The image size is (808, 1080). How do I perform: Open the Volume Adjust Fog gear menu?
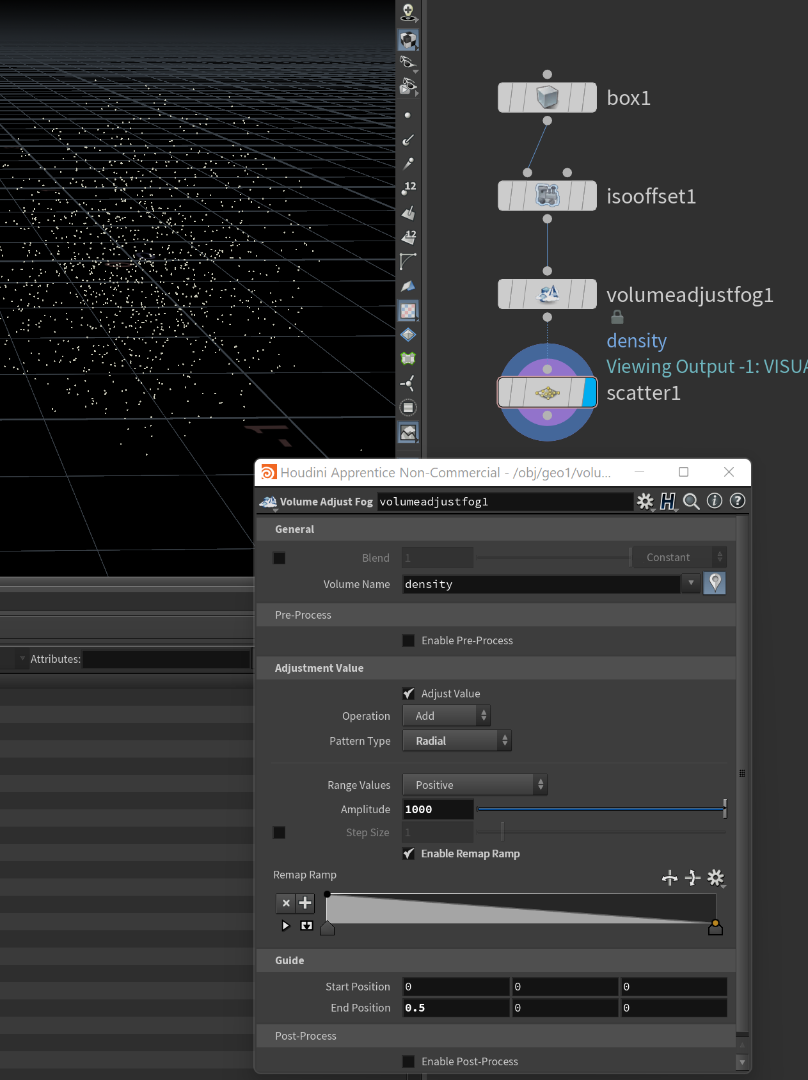(645, 501)
